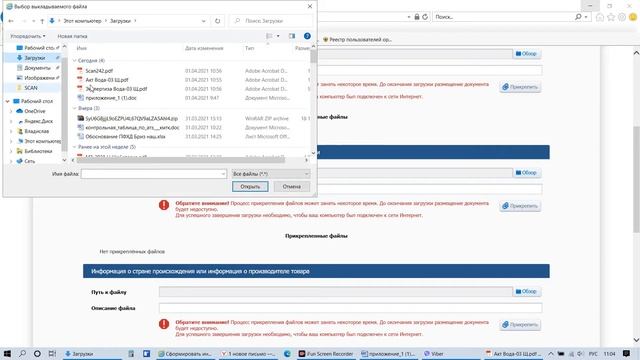The height and width of the screenshot is (360, 640).
Task: Switch to iFun Screen Recorder taskbar item
Action: coord(326,353)
